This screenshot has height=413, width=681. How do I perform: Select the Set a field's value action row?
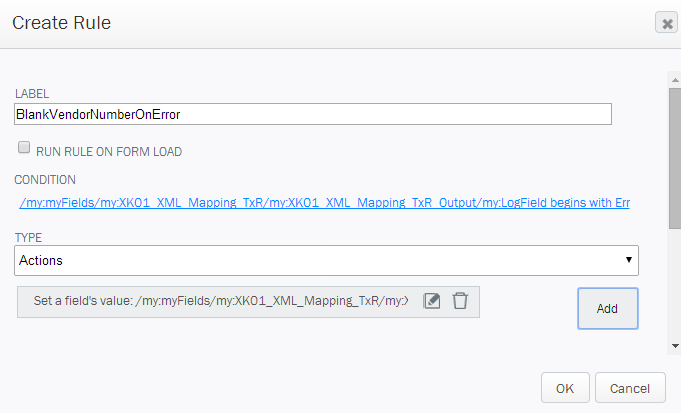pos(248,302)
